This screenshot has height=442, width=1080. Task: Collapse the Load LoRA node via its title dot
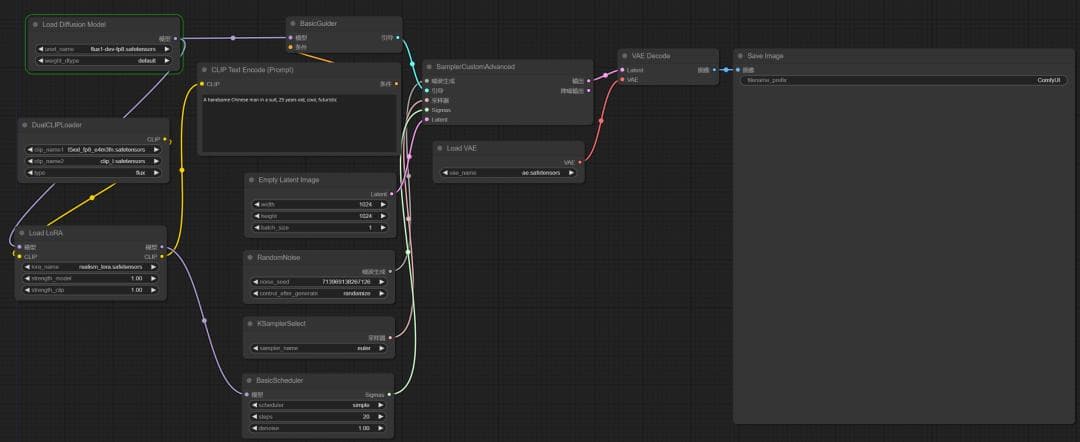click(21, 233)
